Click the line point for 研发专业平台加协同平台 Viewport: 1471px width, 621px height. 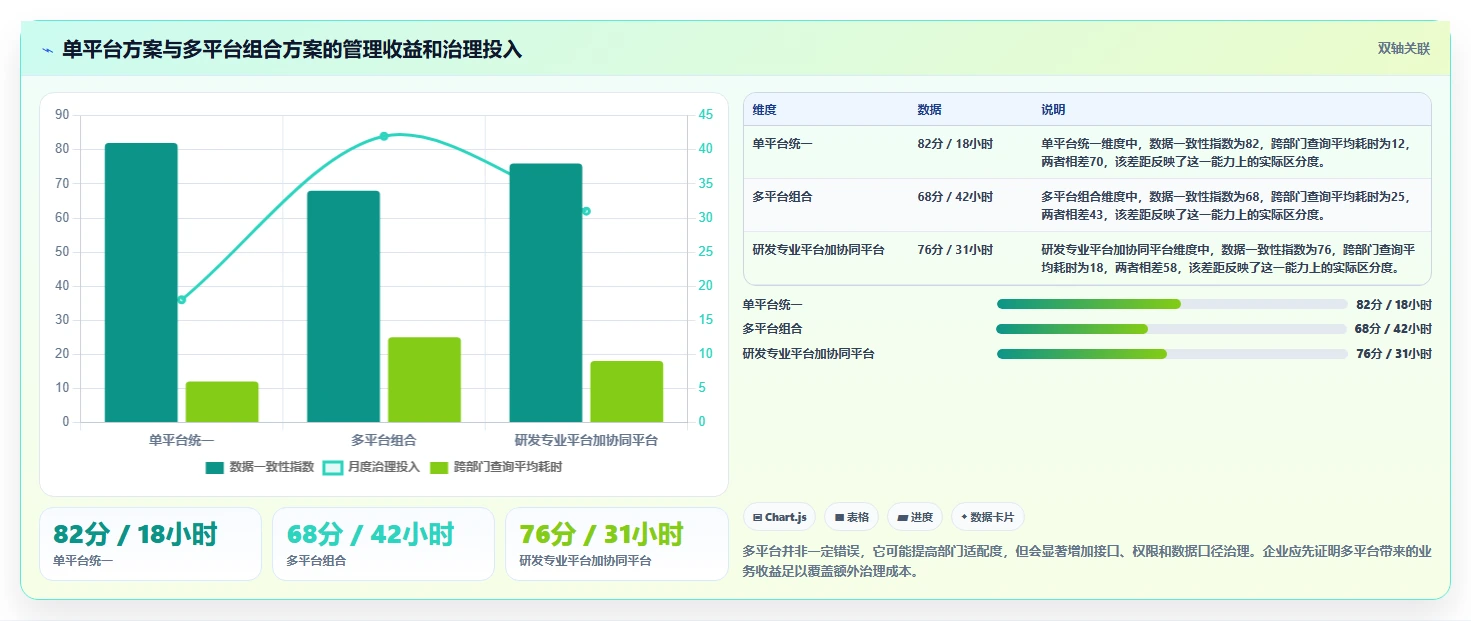click(x=586, y=211)
